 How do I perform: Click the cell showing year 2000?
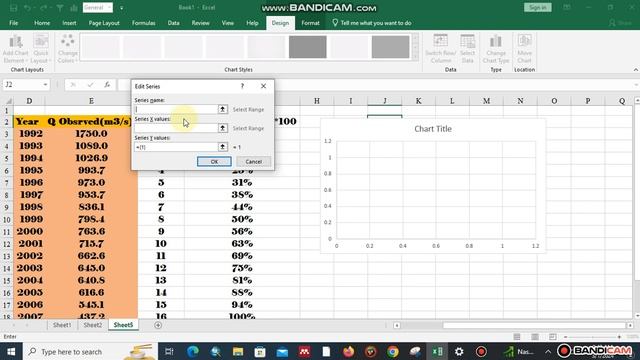point(29,231)
